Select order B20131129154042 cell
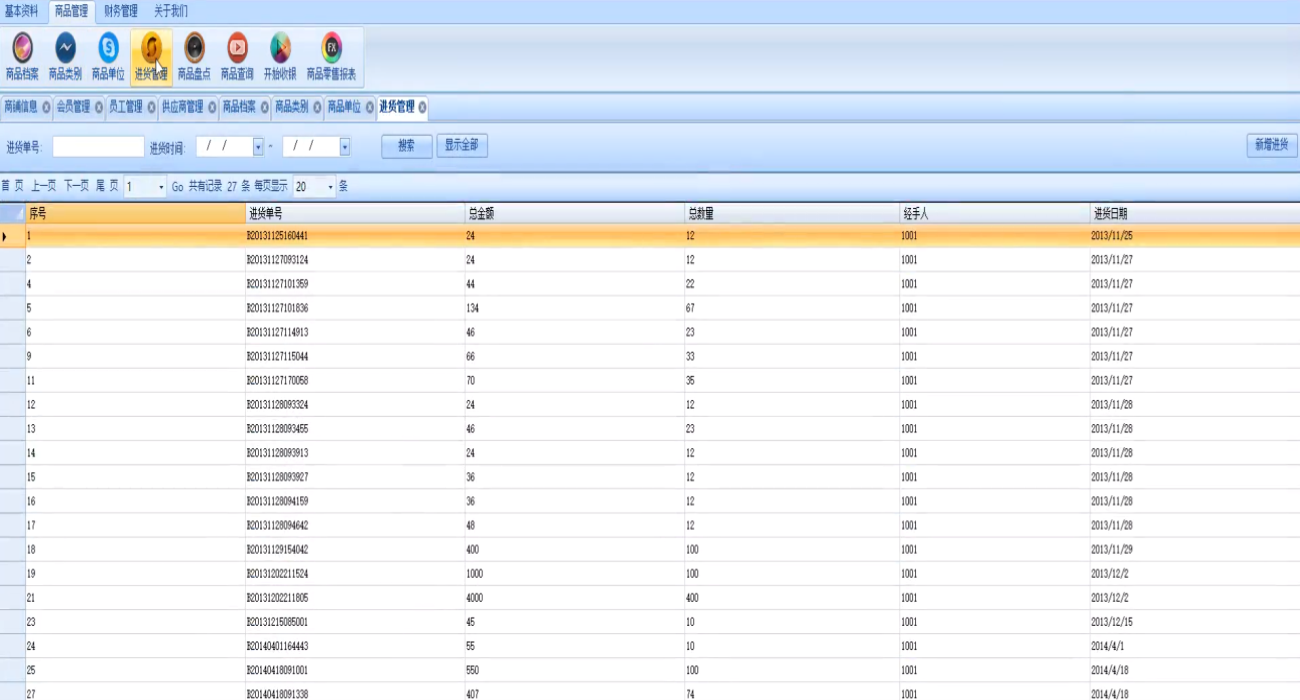Image resolution: width=1300 pixels, height=700 pixels. tap(355, 550)
